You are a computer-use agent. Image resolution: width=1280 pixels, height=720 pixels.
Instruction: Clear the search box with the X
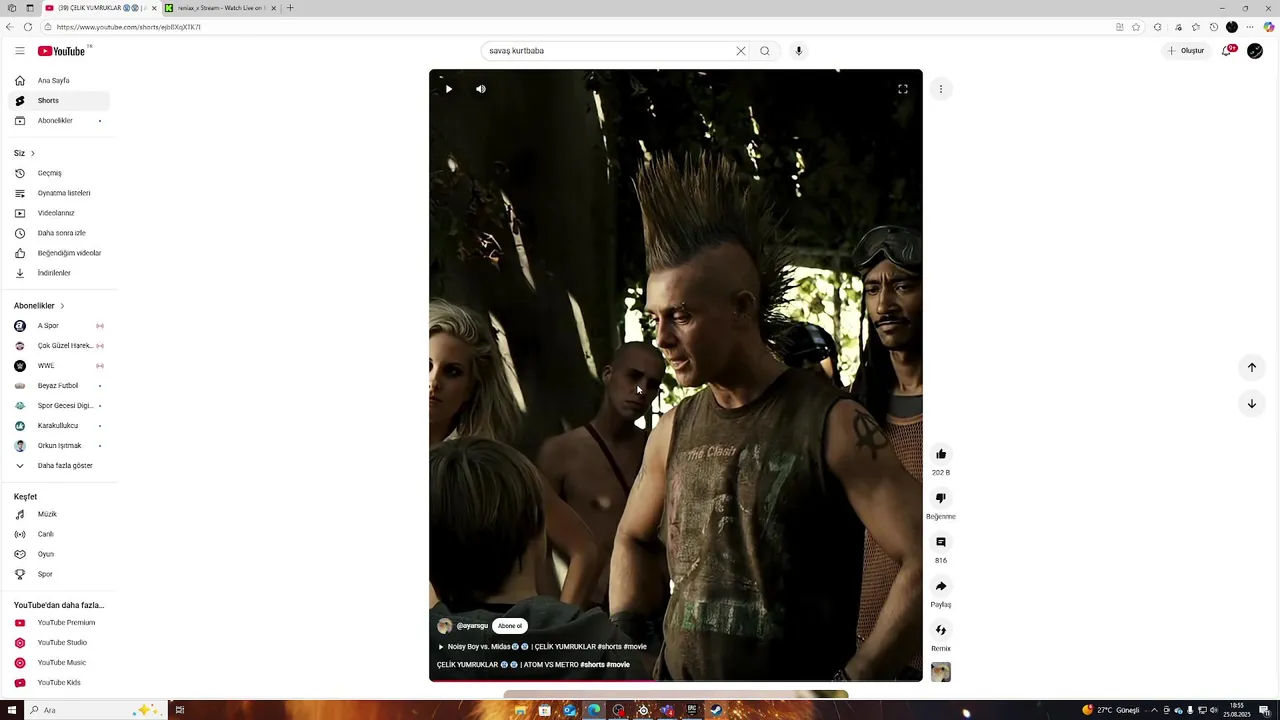click(x=741, y=51)
